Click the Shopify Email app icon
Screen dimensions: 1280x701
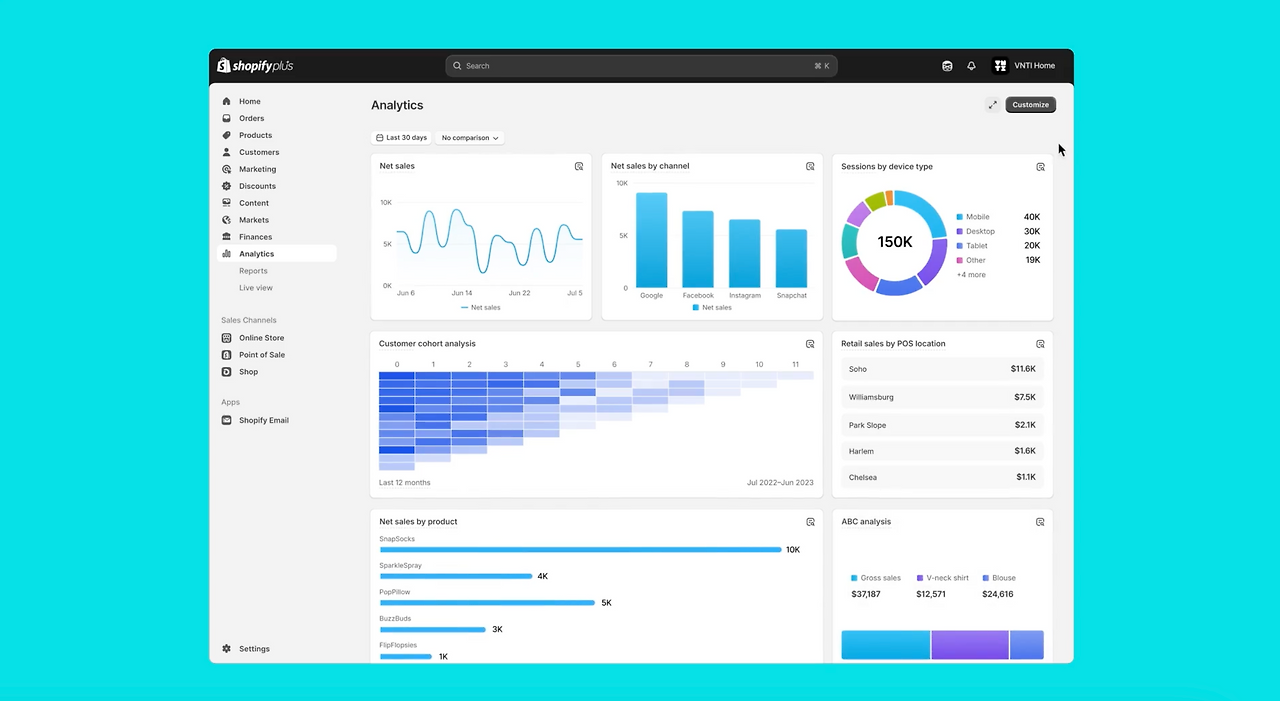click(x=227, y=420)
